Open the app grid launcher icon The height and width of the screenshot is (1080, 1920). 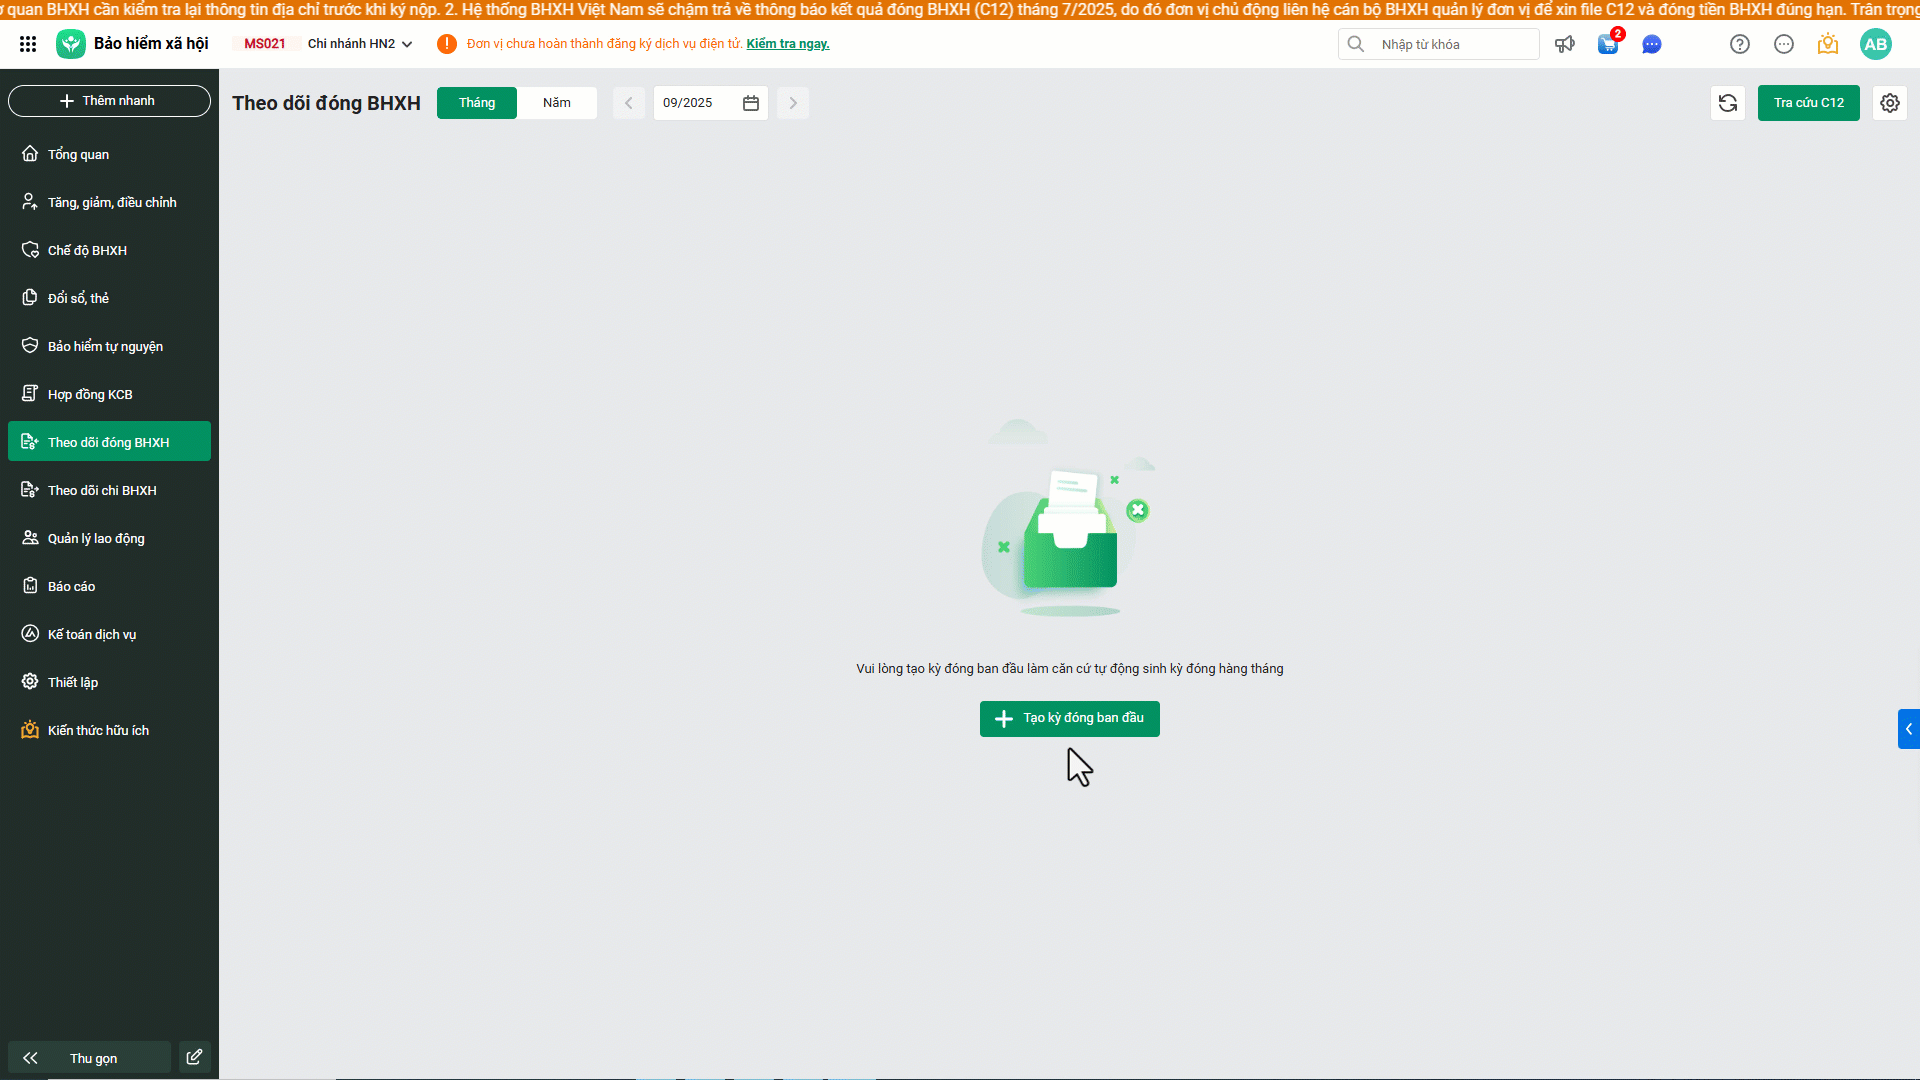tap(28, 44)
